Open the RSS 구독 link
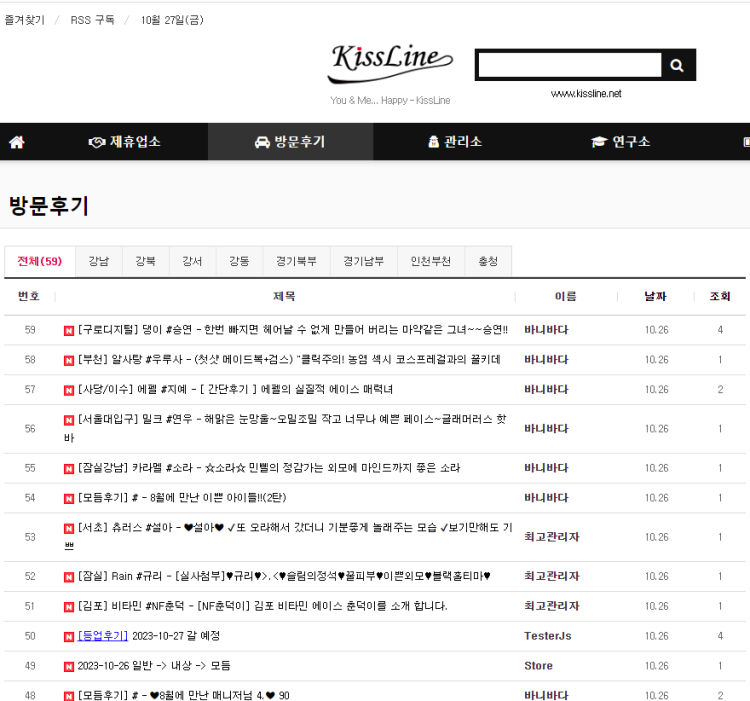The image size is (750, 701). click(92, 20)
